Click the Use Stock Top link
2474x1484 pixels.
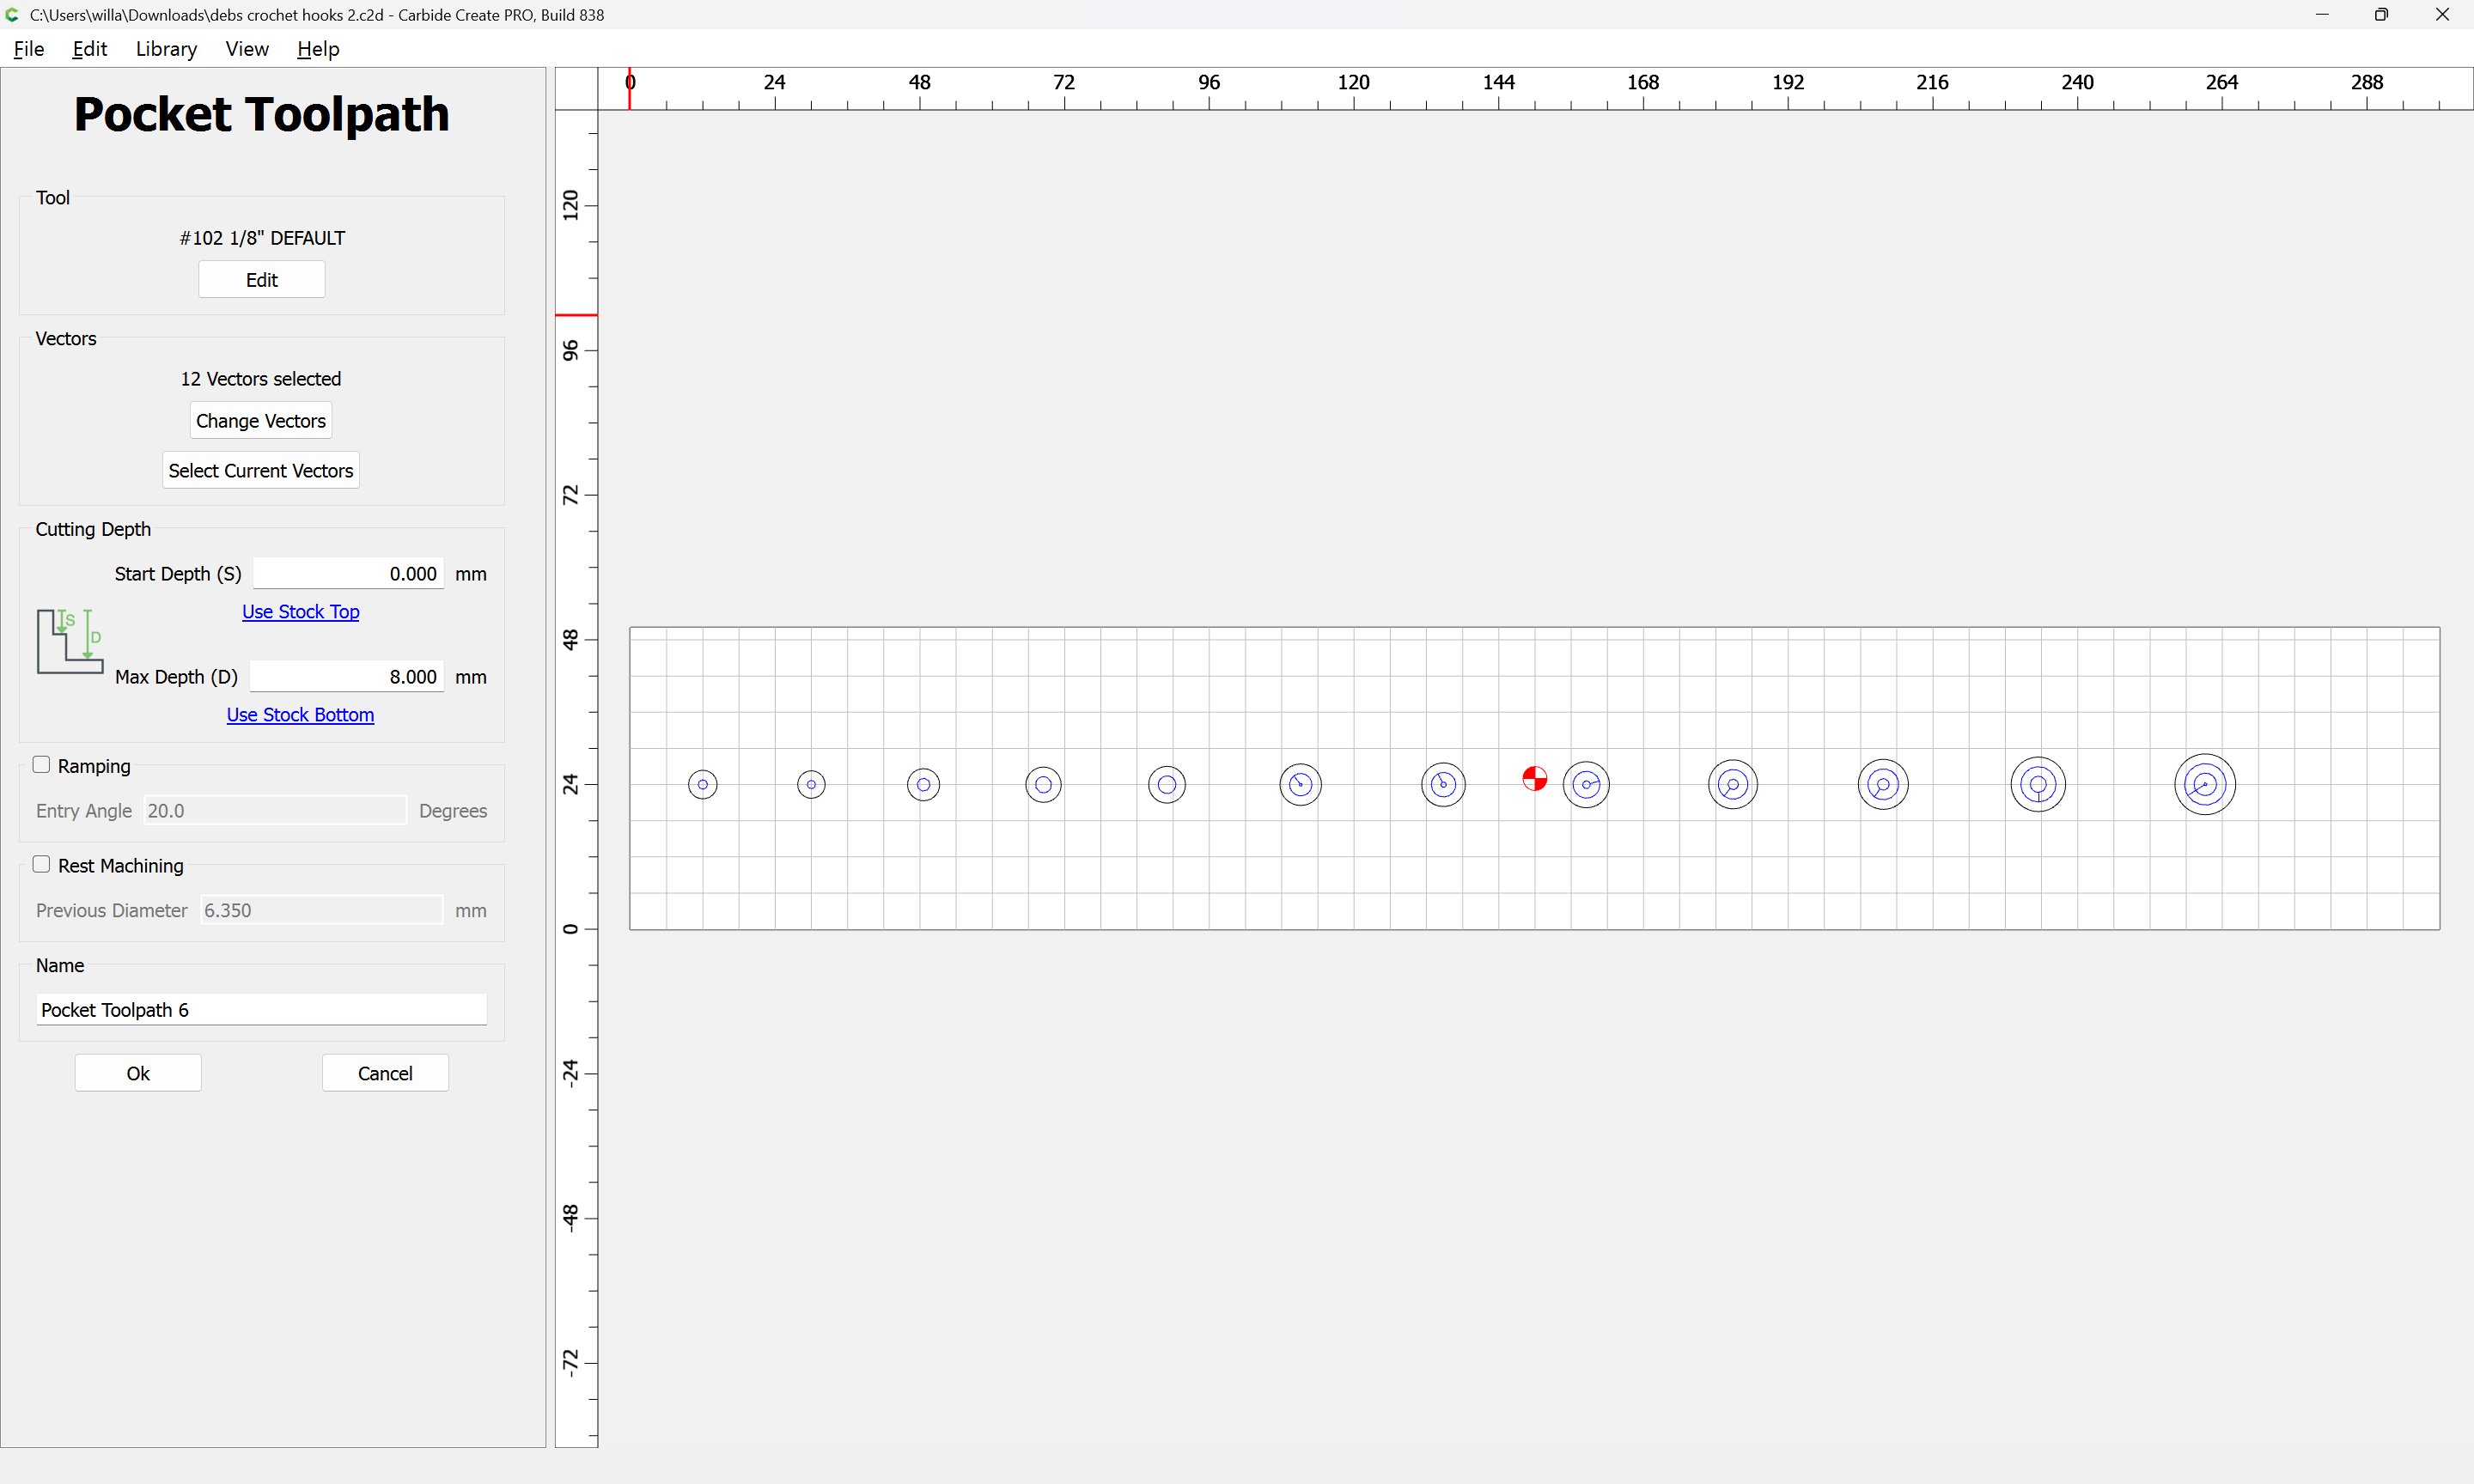coord(300,612)
